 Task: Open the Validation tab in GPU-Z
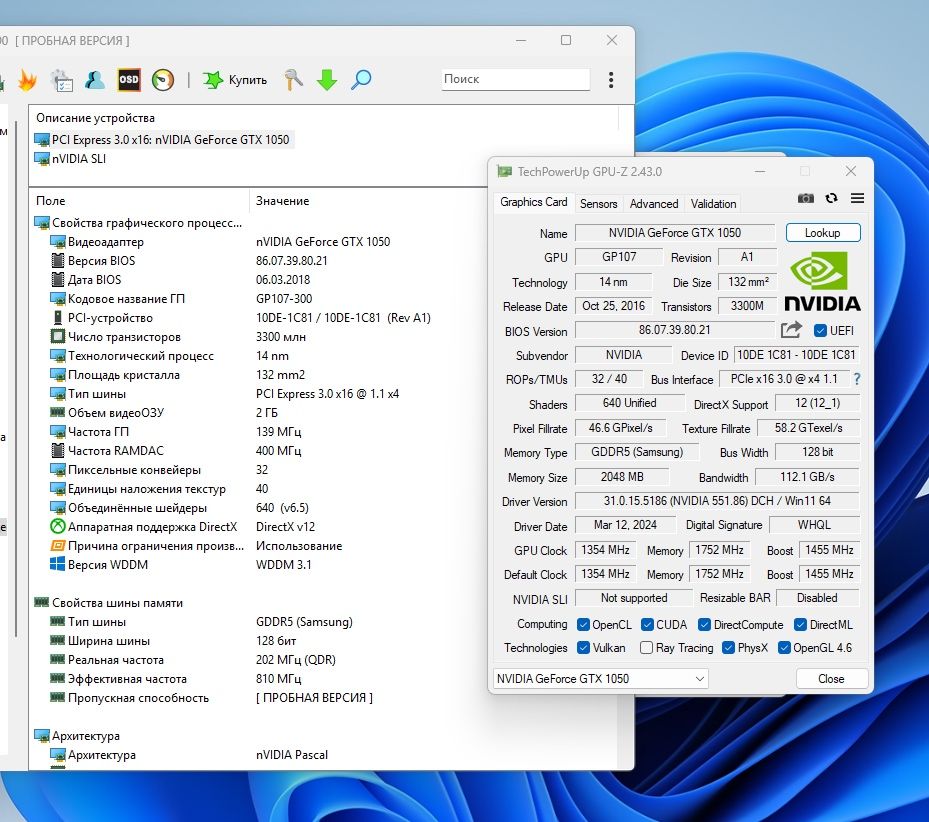[x=713, y=204]
